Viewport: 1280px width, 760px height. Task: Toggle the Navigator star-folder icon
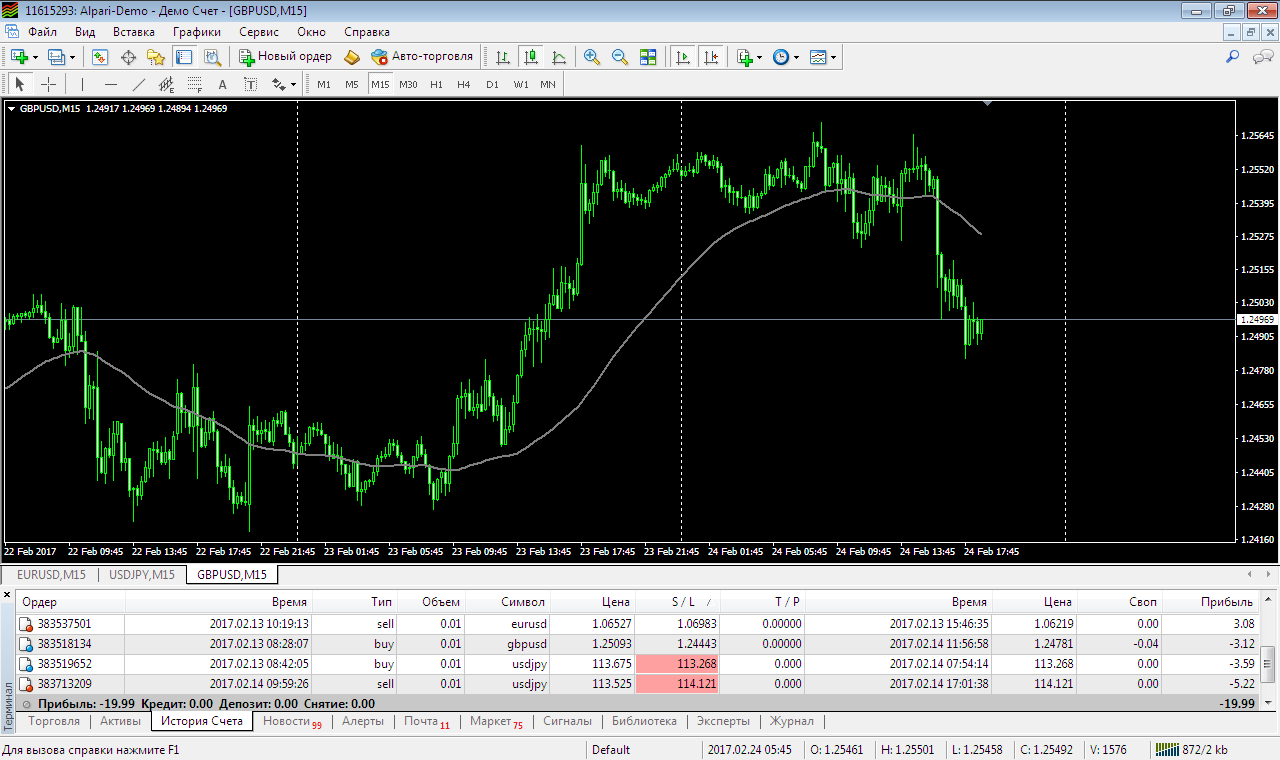coord(156,57)
